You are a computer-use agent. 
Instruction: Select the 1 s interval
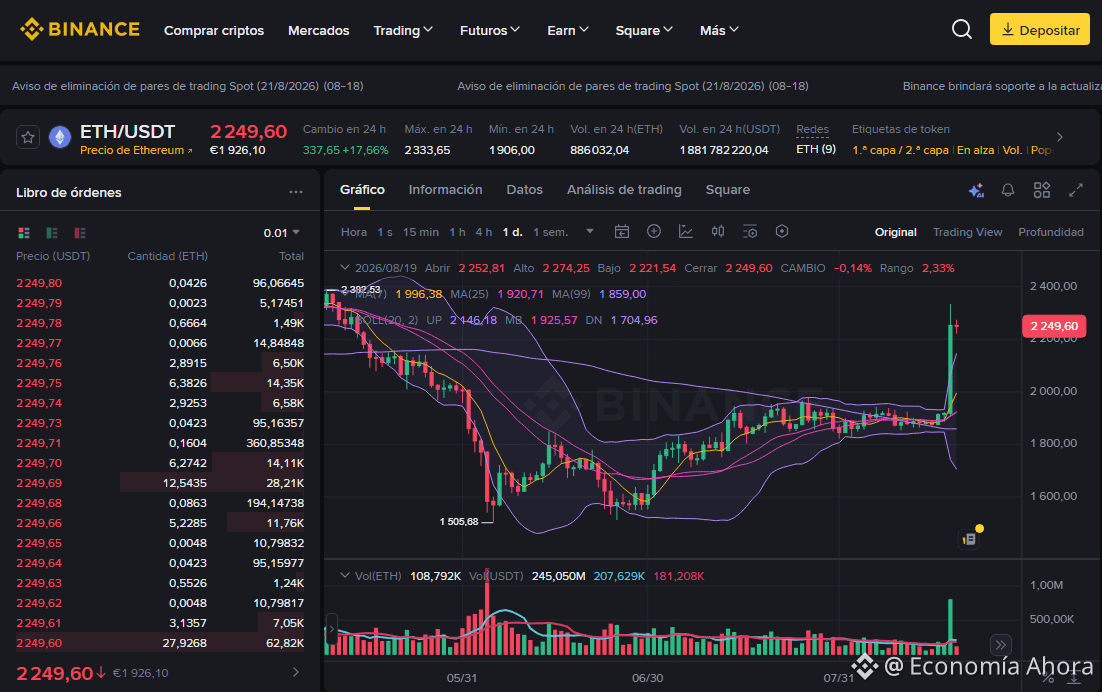[384, 232]
